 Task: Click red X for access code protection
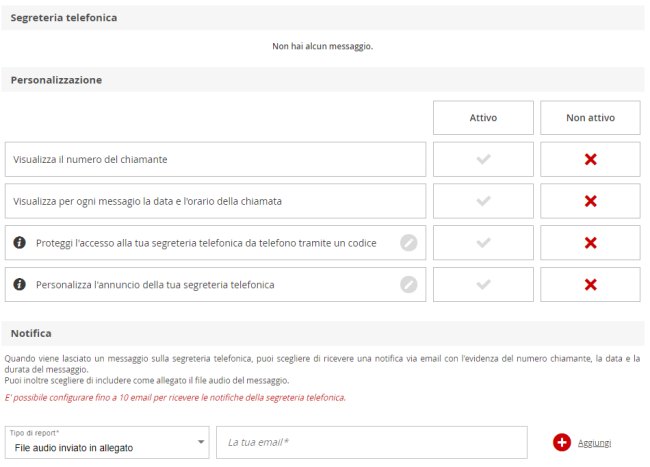(590, 243)
